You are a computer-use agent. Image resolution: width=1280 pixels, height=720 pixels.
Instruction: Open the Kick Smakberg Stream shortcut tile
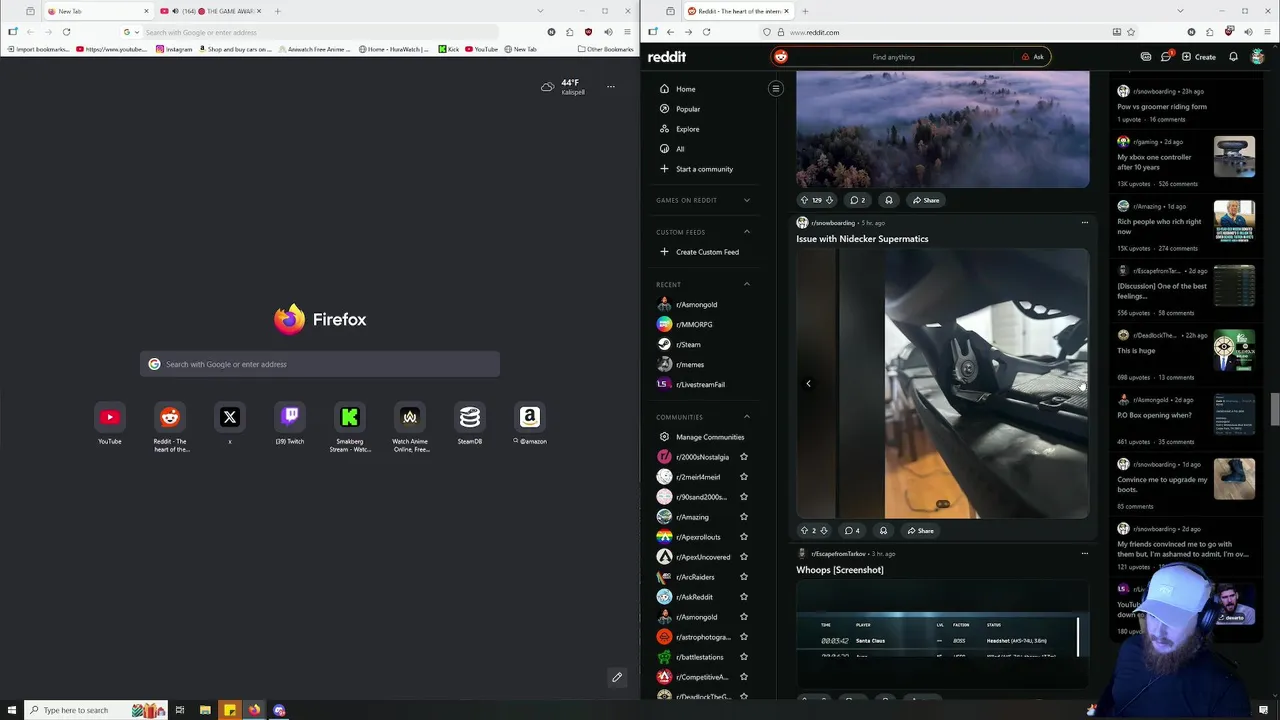click(350, 417)
